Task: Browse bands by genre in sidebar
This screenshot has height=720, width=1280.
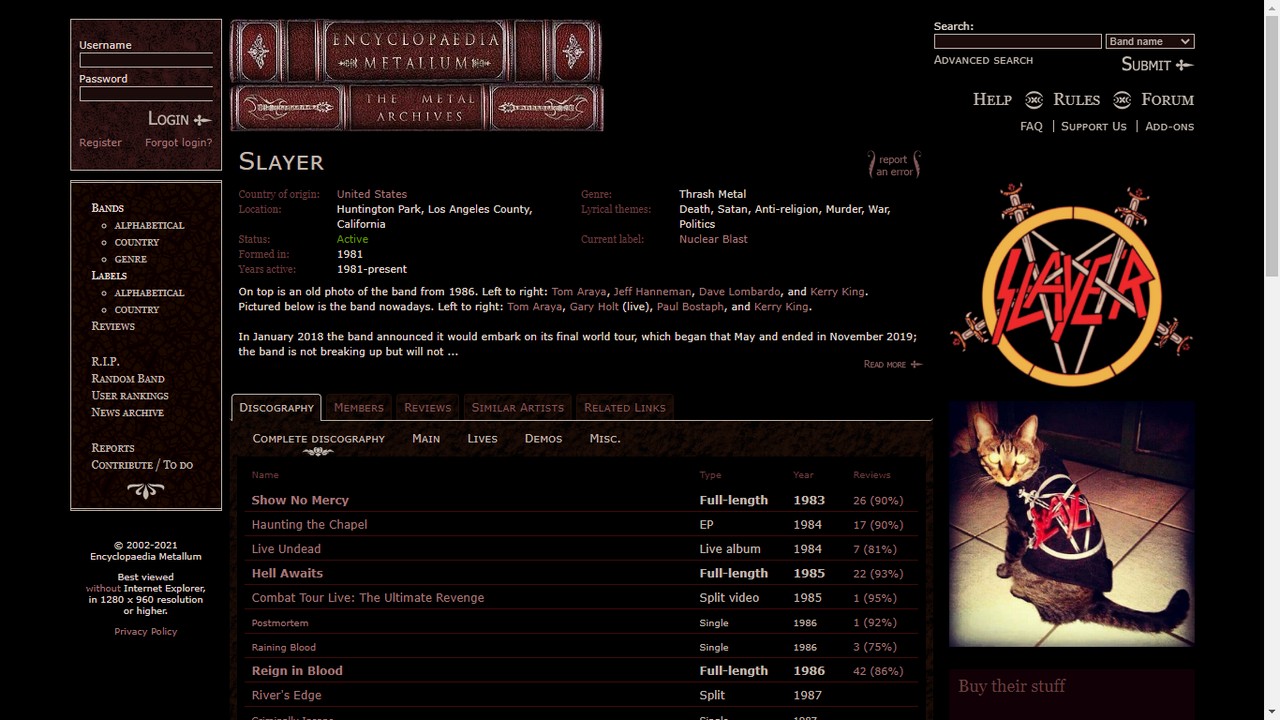Action: click(130, 259)
